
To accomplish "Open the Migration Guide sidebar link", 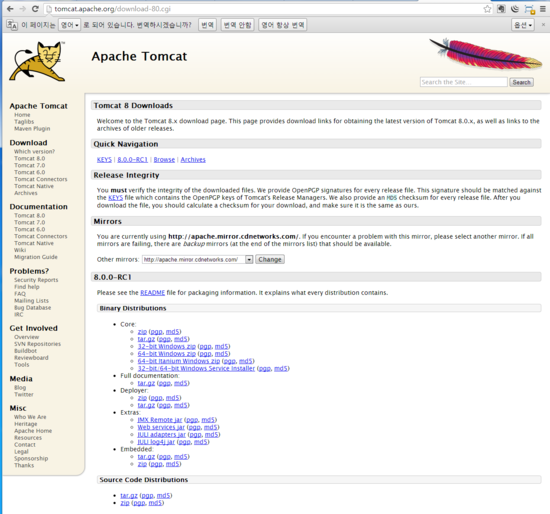I will tap(36, 257).
